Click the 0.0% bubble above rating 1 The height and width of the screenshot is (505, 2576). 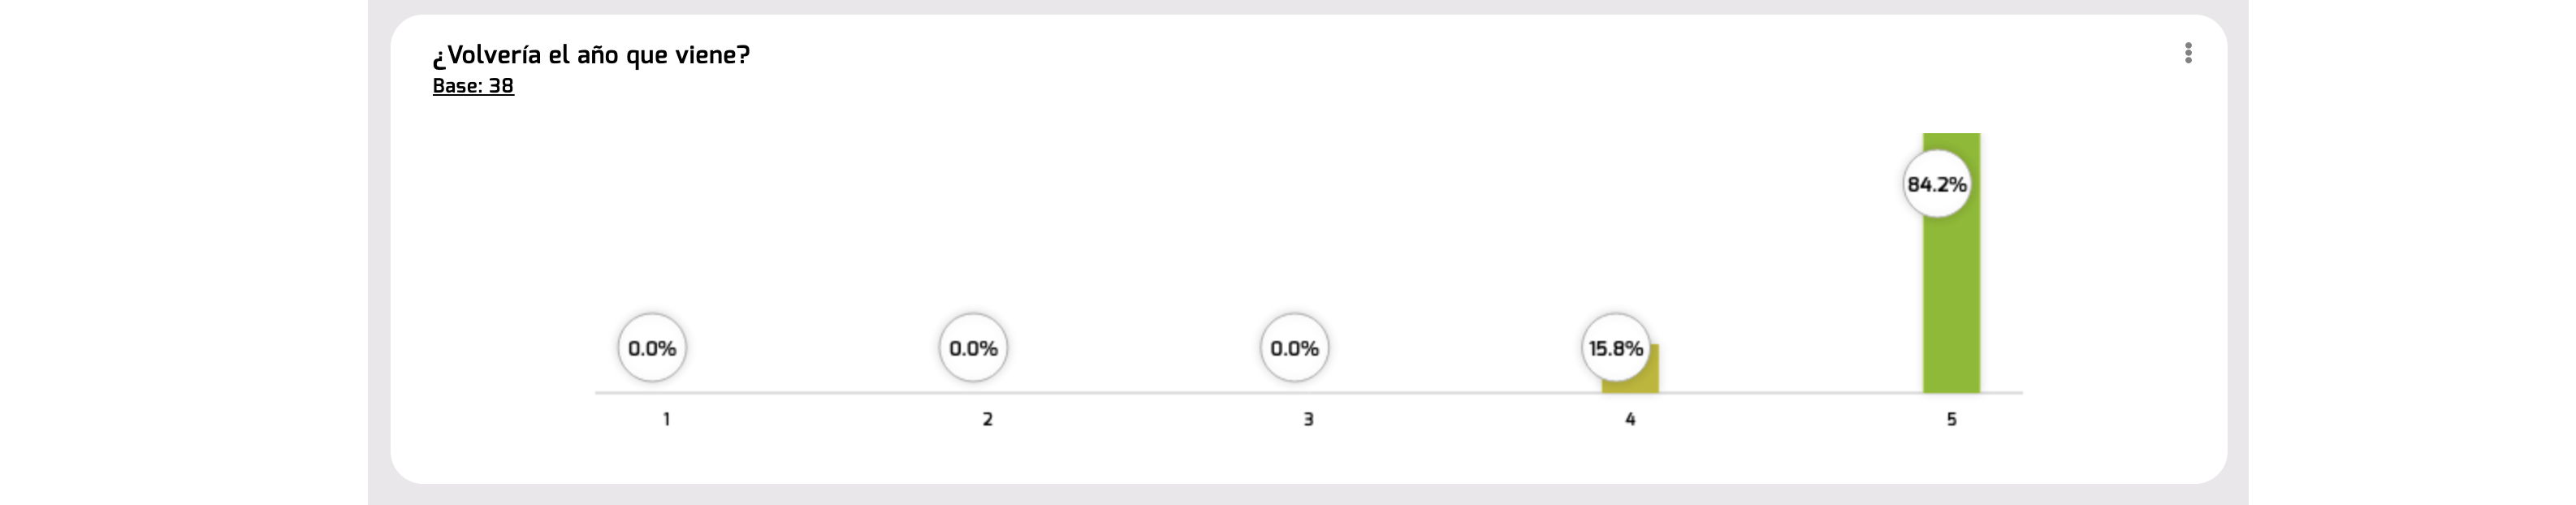coord(652,348)
